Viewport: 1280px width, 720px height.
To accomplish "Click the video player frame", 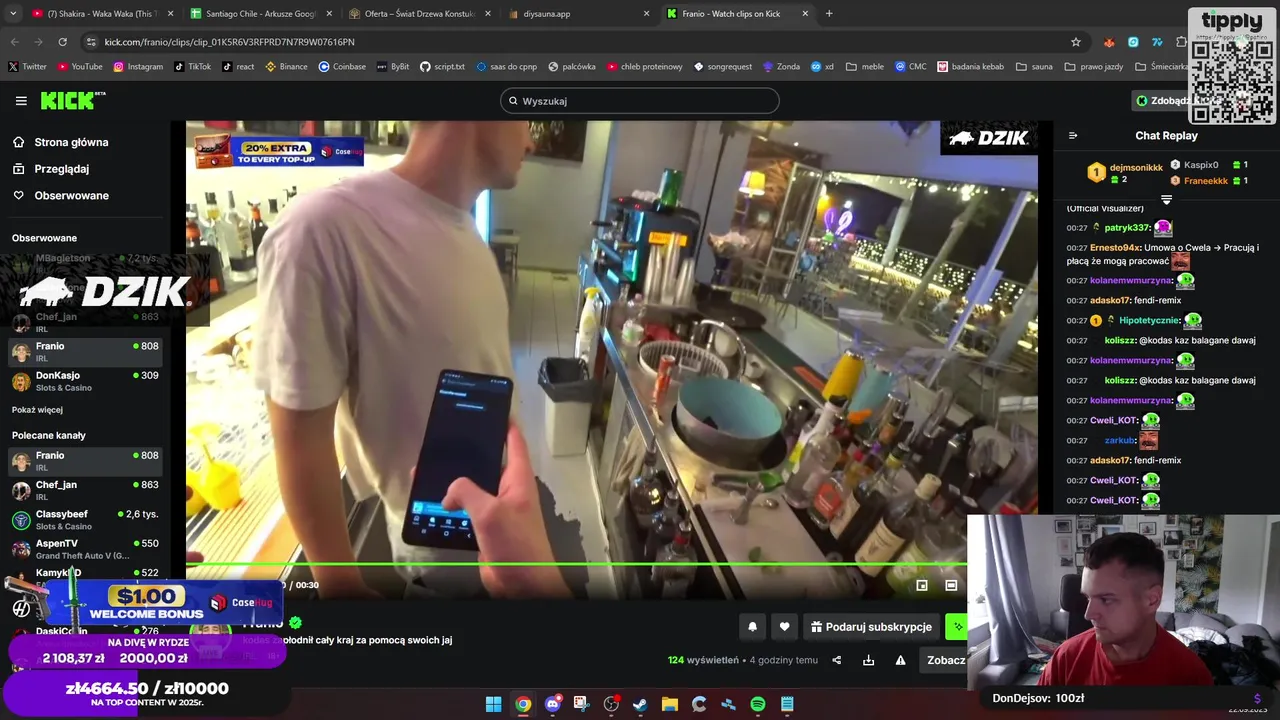I will click(x=611, y=360).
